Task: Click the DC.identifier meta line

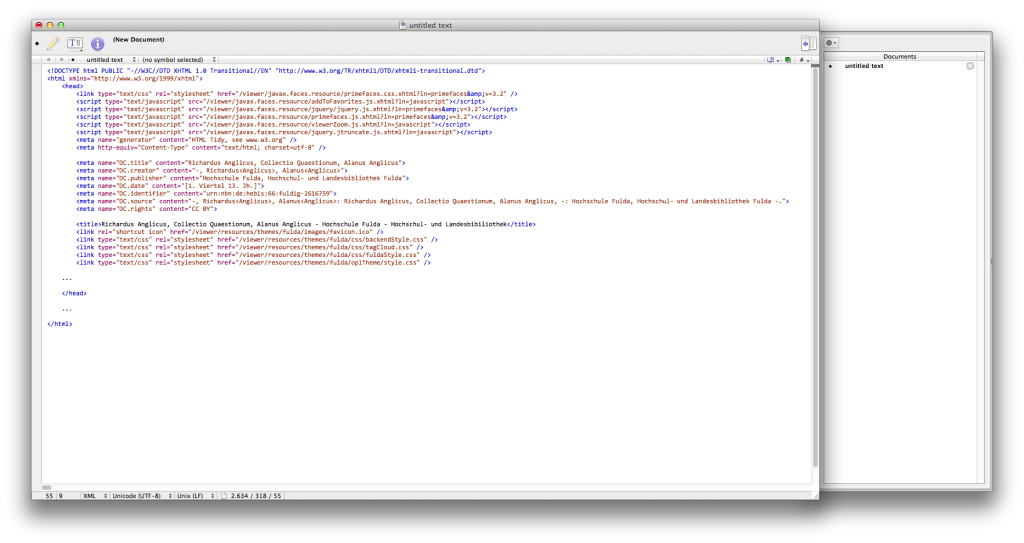Action: (x=206, y=193)
